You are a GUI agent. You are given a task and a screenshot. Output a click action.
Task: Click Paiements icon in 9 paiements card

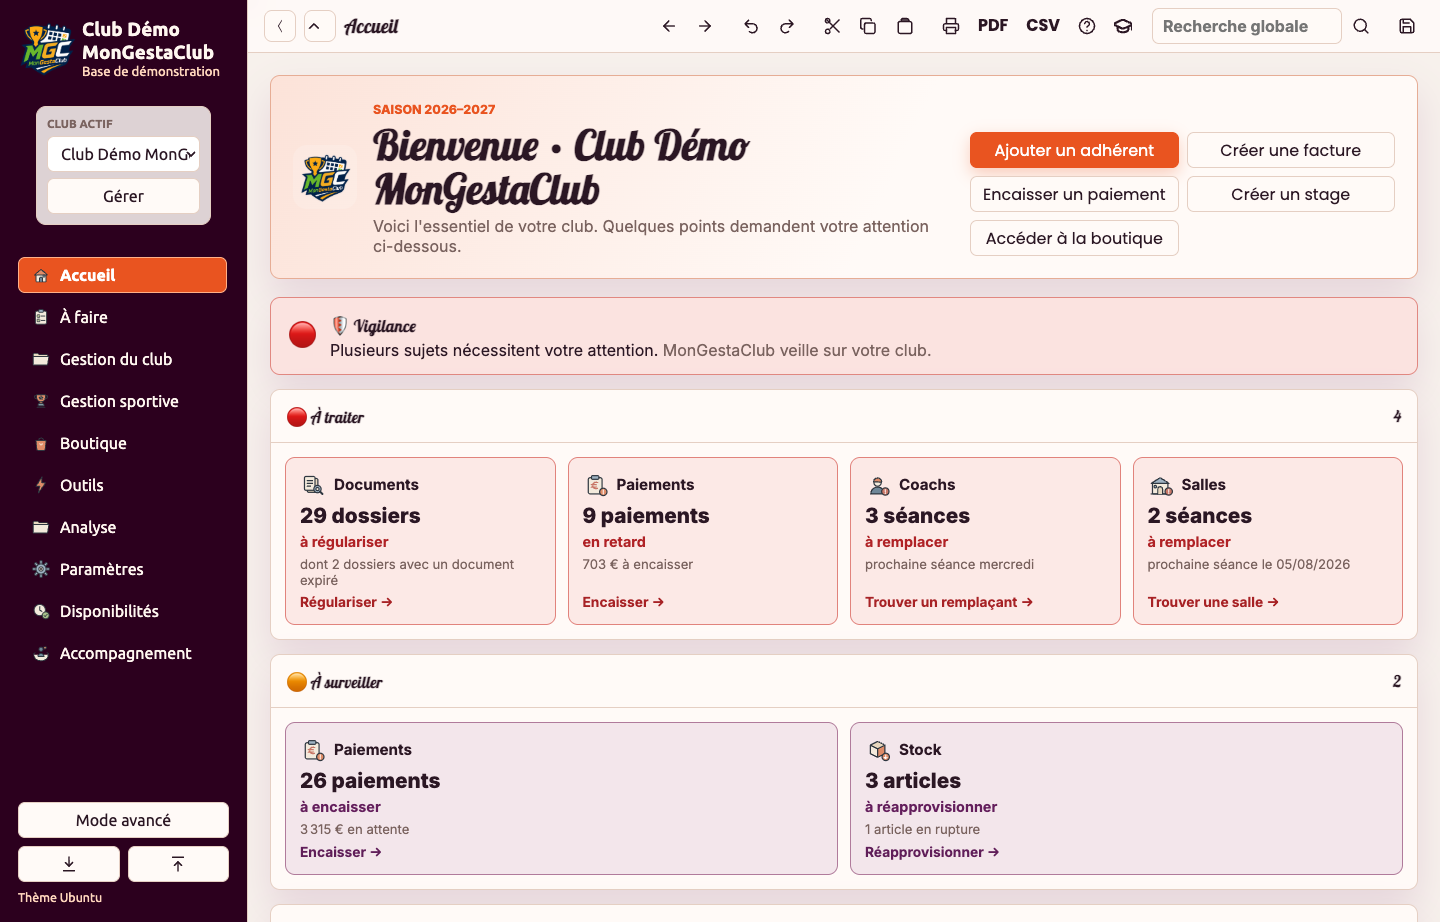(x=596, y=485)
